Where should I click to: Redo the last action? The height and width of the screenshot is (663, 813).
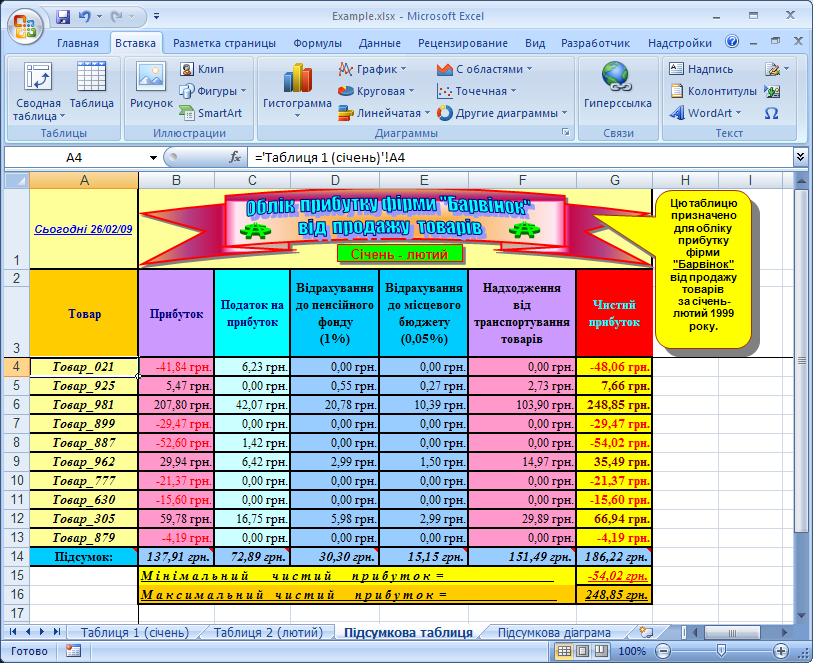point(117,17)
